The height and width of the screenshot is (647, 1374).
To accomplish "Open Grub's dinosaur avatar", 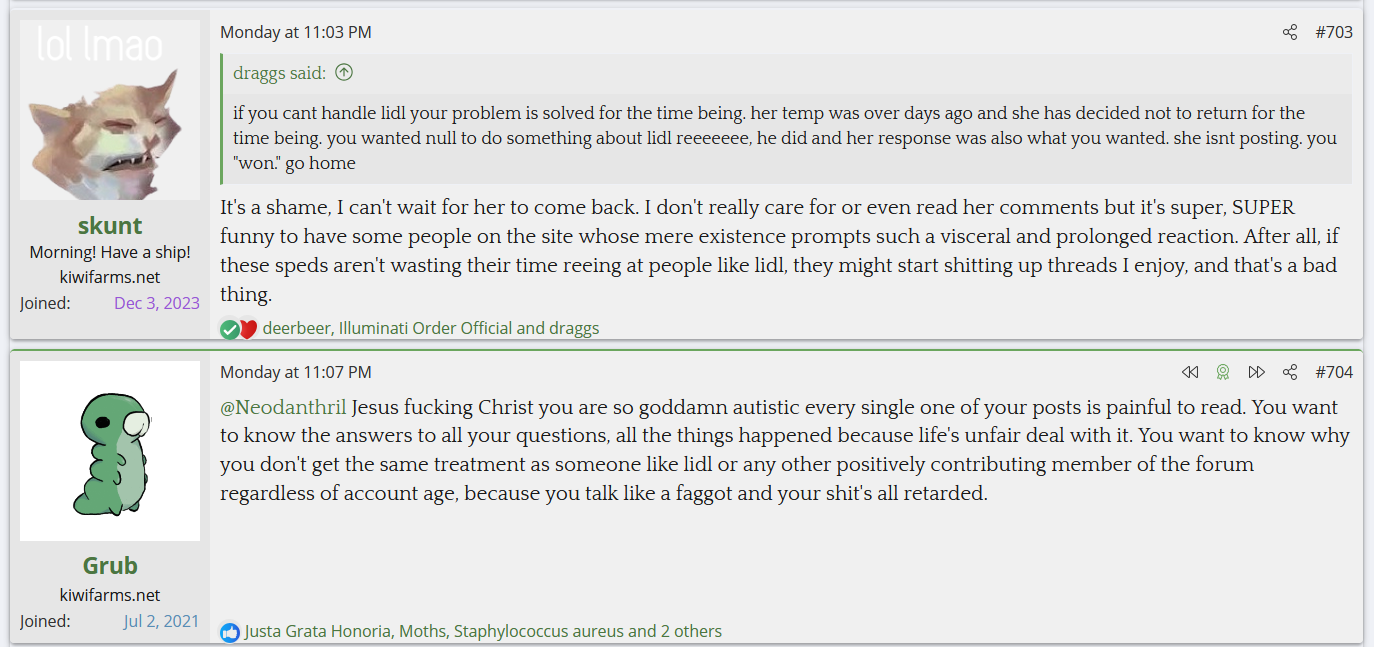I will pos(110,451).
